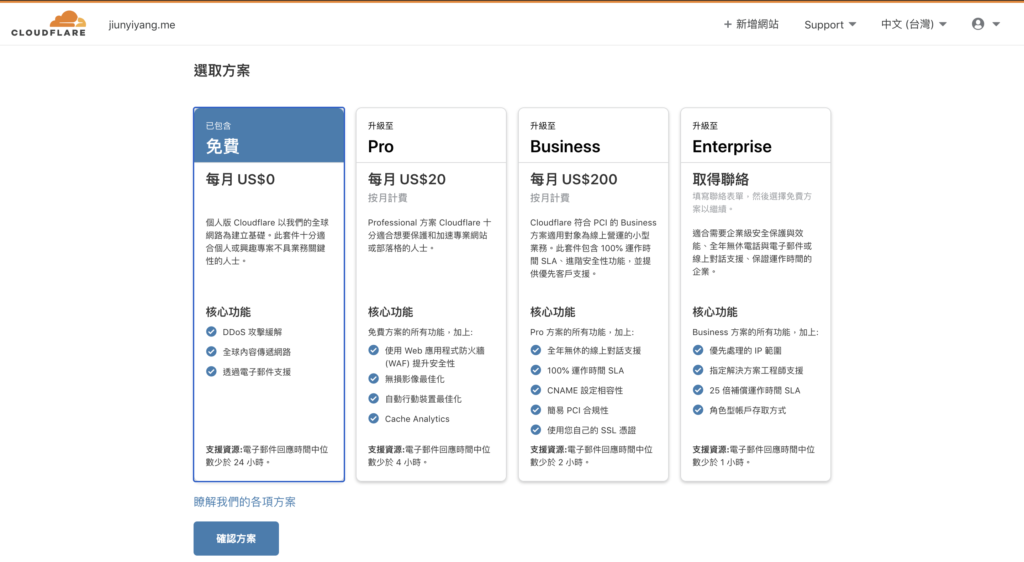This screenshot has height=562, width=1024.
Task: Open the Support dropdown menu
Action: tap(830, 24)
